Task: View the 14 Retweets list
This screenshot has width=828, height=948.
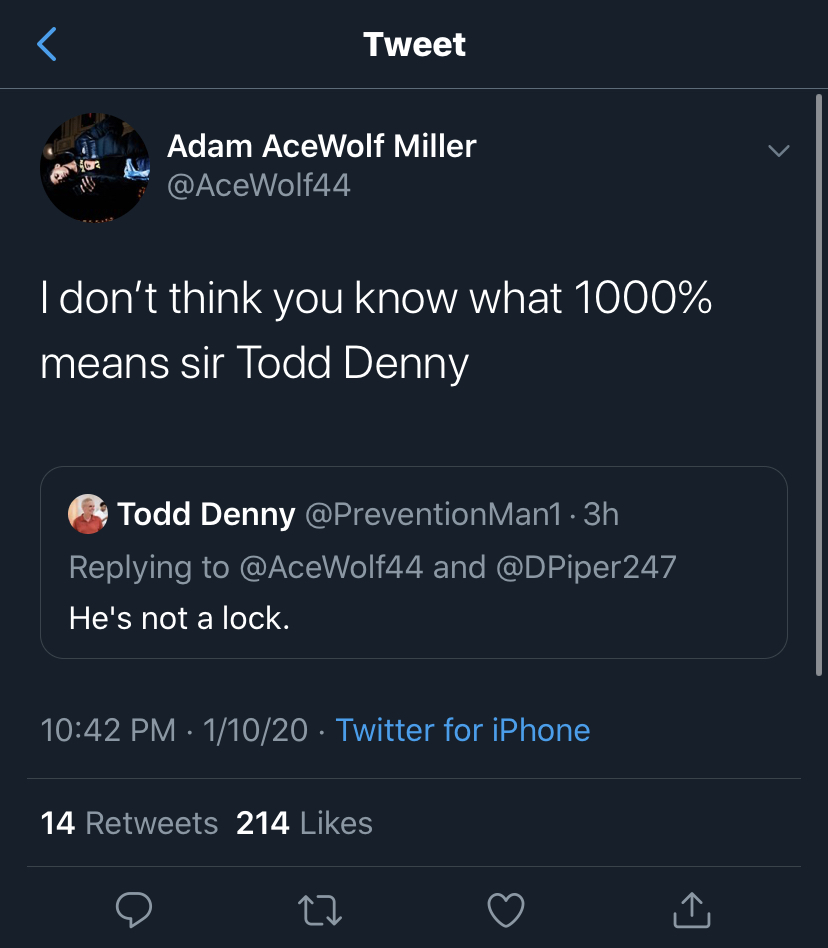Action: [x=129, y=823]
